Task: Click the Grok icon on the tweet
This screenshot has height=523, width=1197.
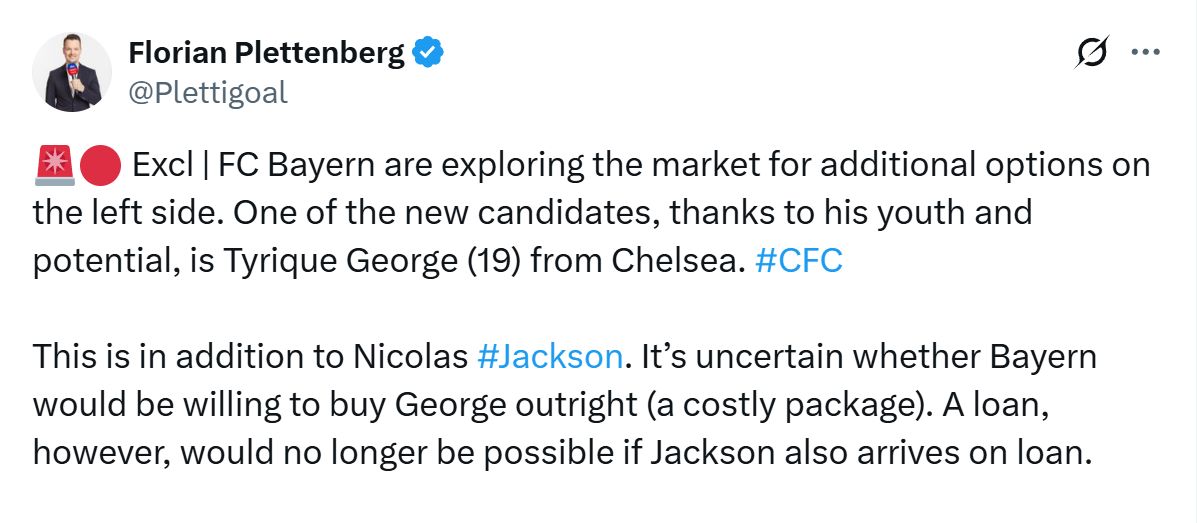Action: click(x=1091, y=53)
